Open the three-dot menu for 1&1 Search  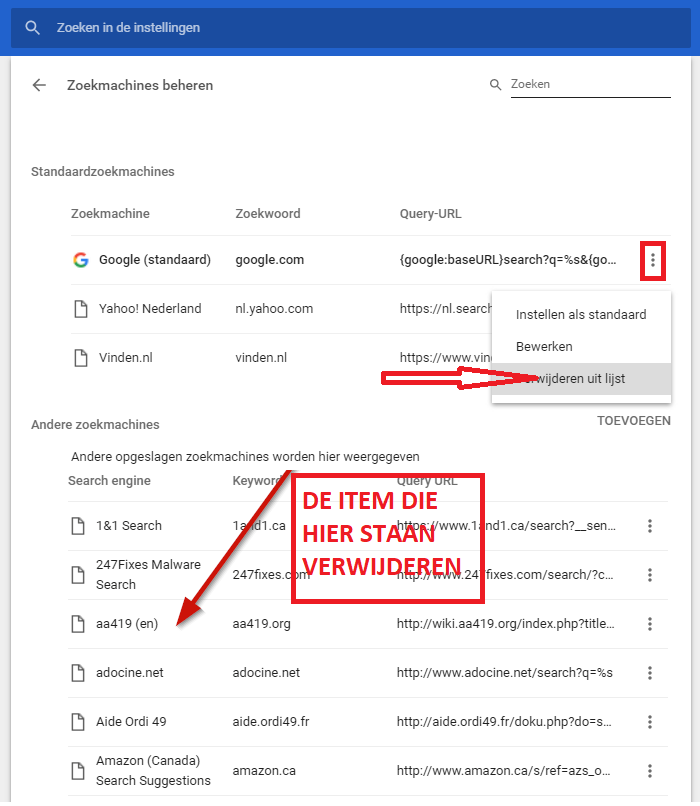[650, 526]
